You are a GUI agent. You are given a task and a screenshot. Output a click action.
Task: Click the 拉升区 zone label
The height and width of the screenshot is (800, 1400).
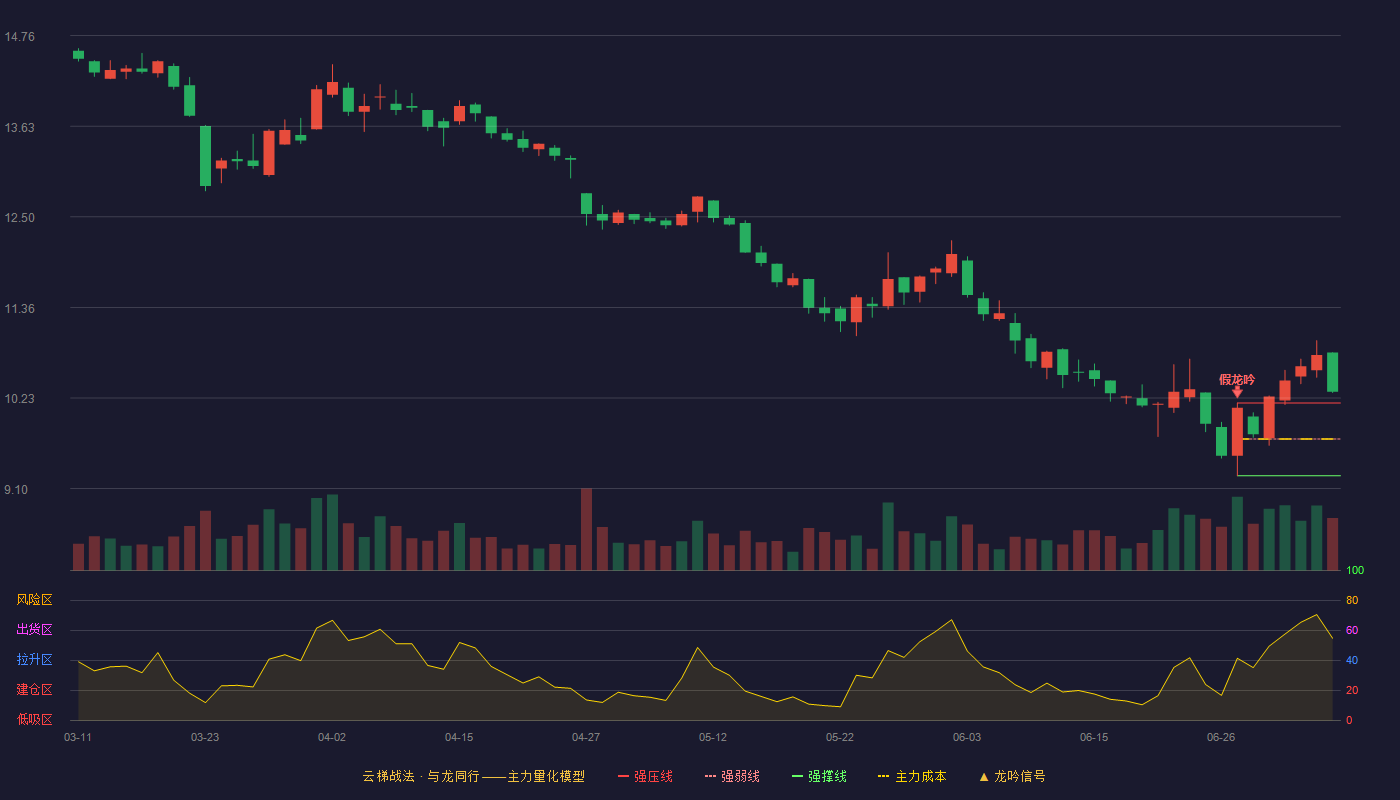click(x=34, y=660)
